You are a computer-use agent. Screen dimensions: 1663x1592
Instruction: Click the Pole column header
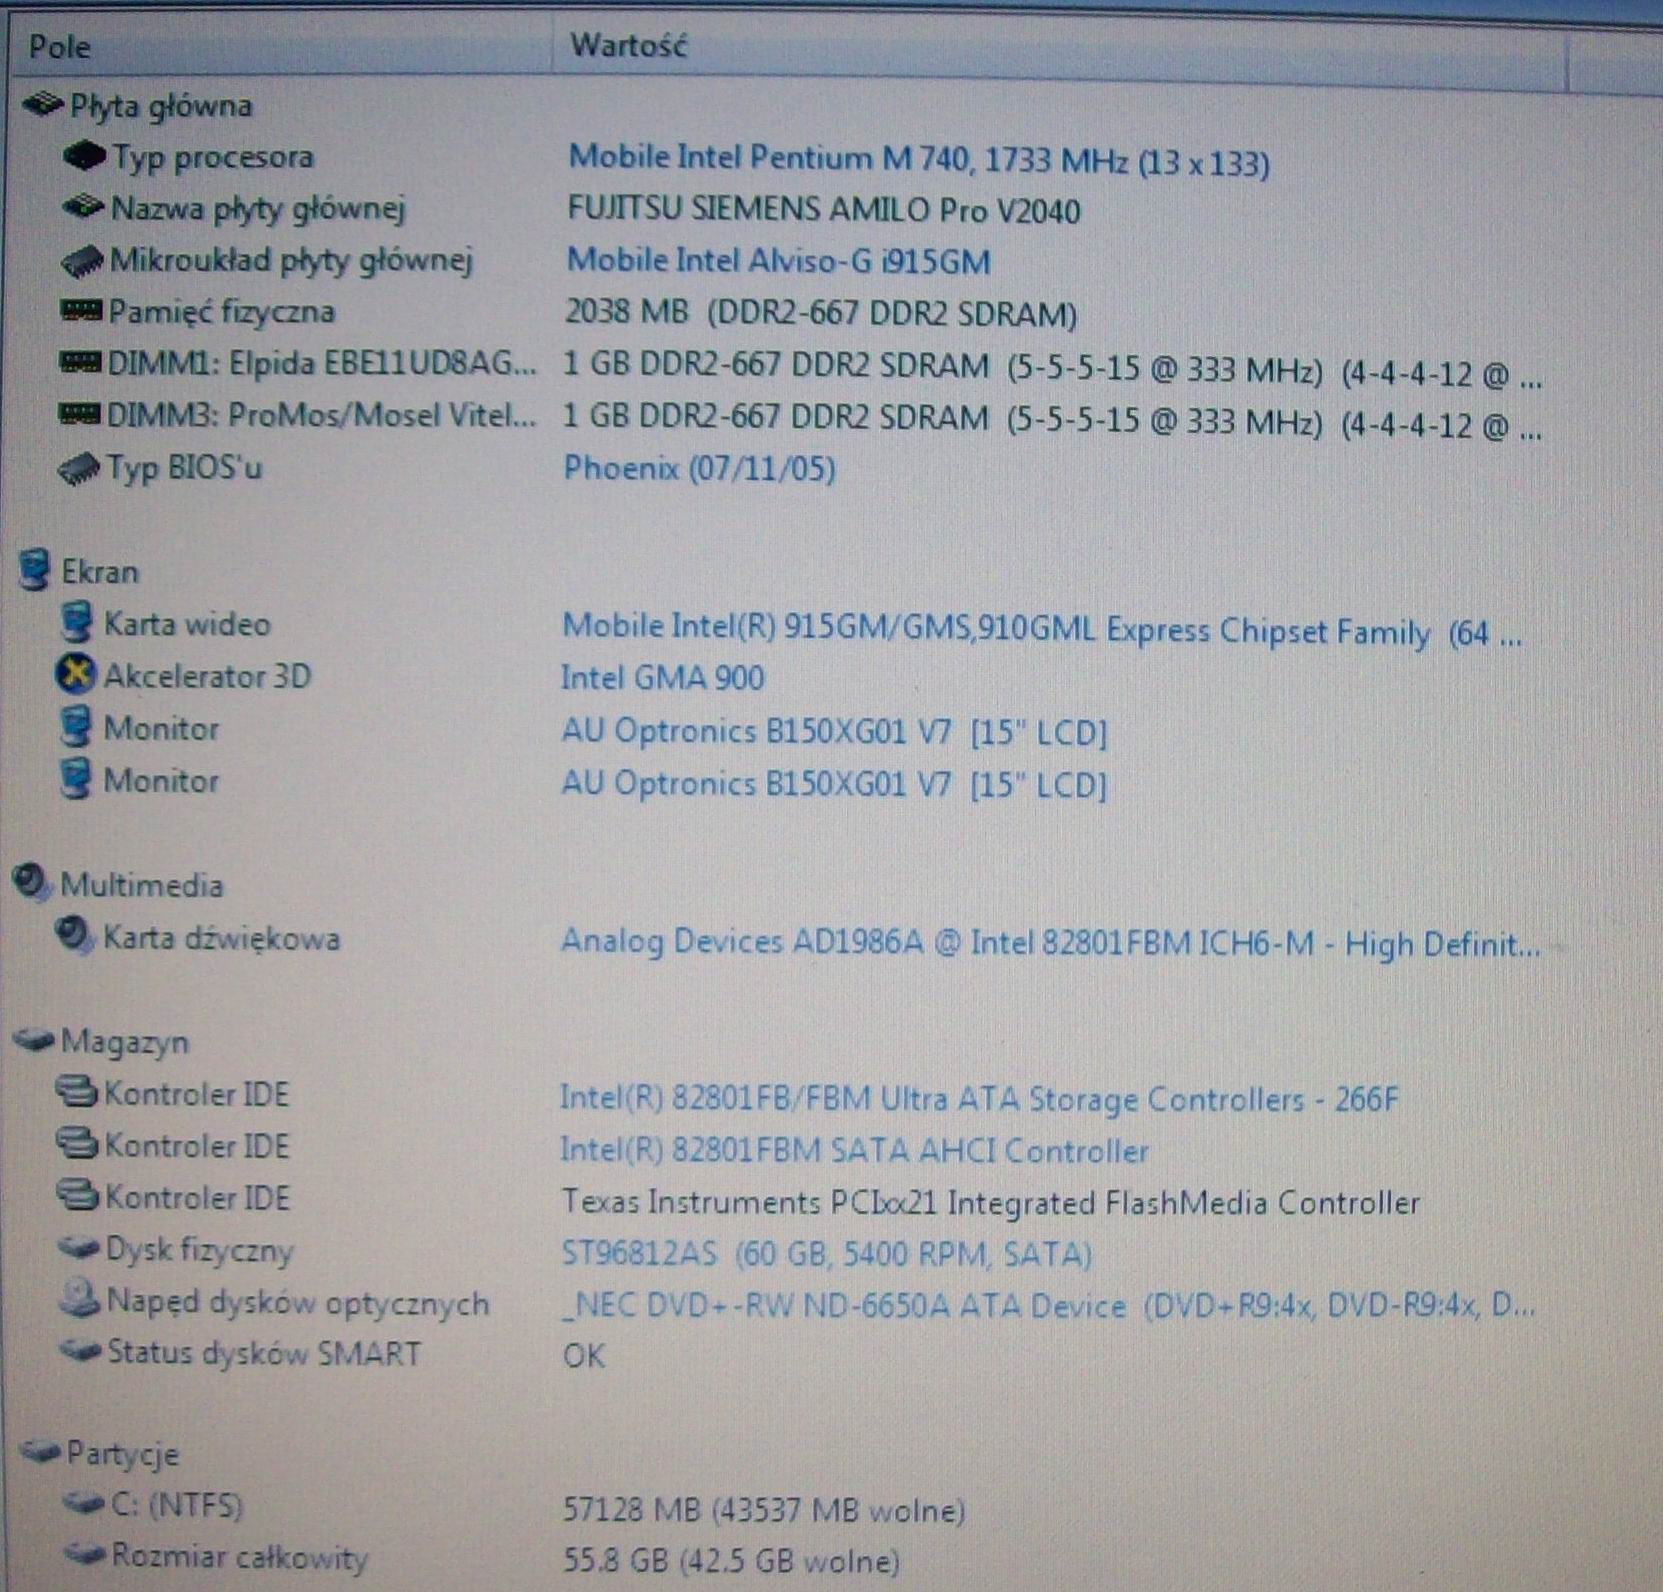click(x=281, y=46)
